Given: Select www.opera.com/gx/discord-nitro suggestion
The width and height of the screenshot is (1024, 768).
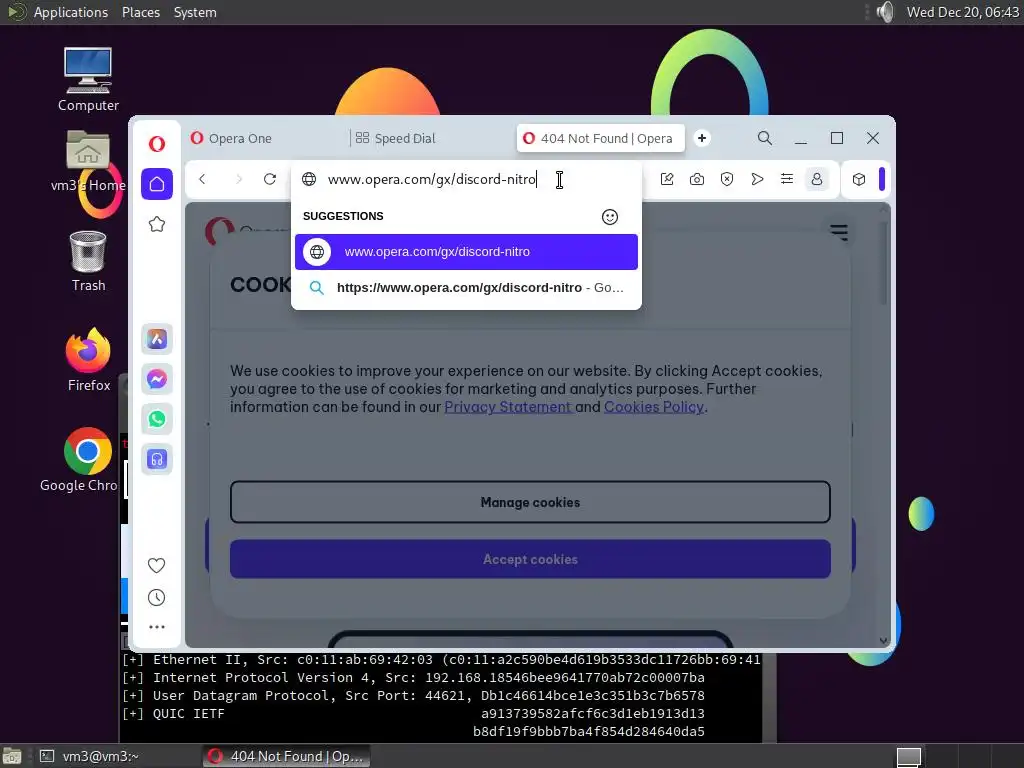Looking at the screenshot, I should tap(466, 252).
